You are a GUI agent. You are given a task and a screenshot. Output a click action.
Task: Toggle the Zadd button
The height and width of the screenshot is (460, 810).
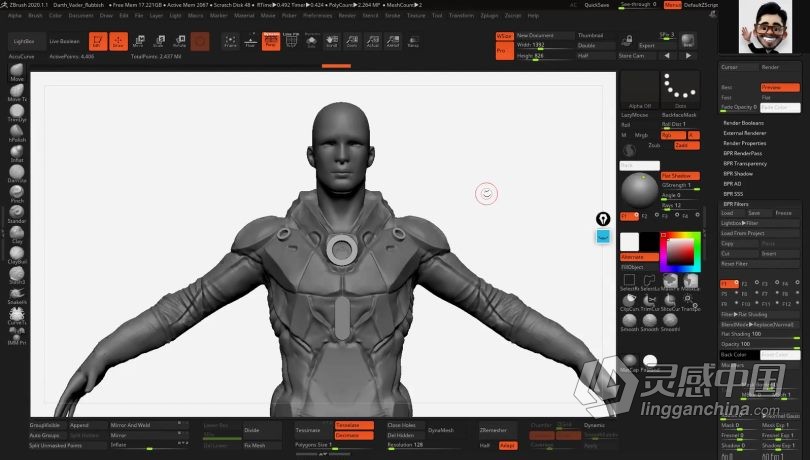tap(687, 145)
